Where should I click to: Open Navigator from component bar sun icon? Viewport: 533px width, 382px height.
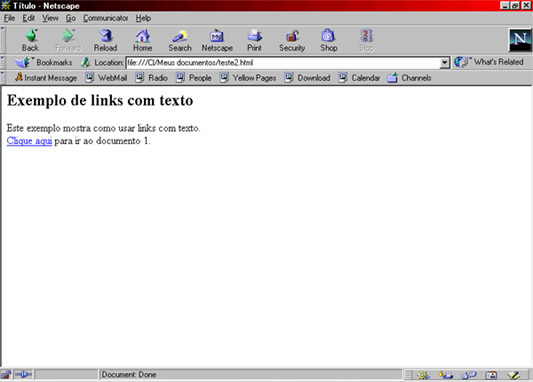pyautogui.click(x=424, y=375)
